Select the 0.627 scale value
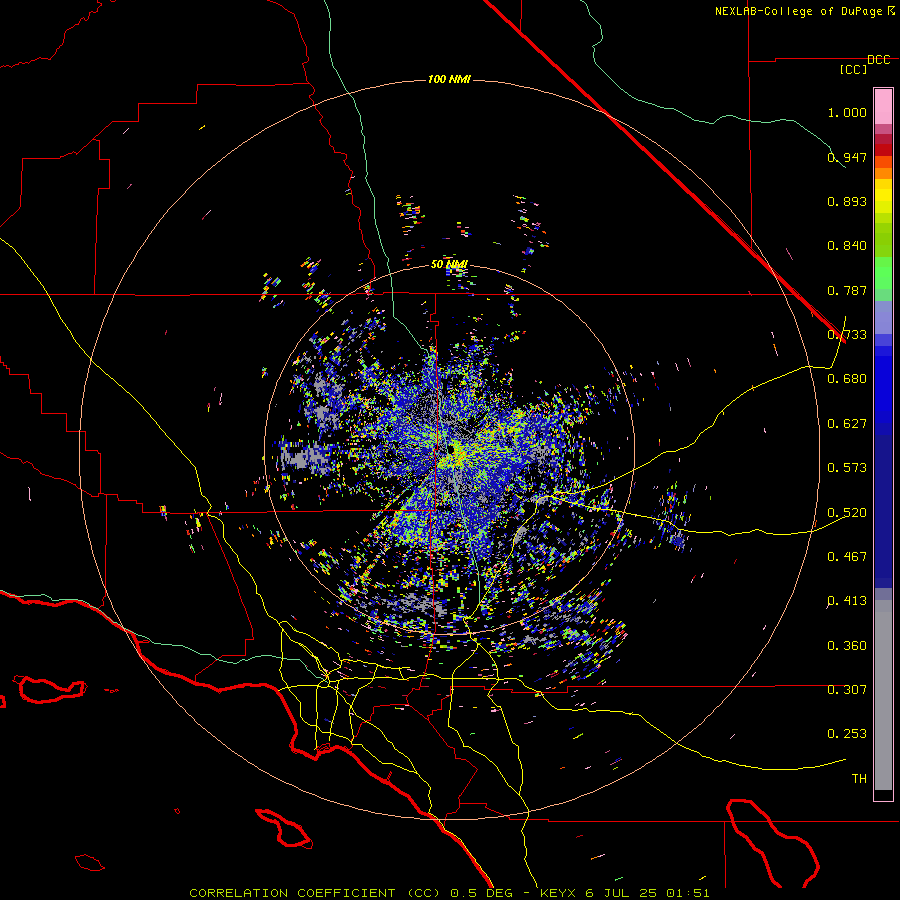Viewport: 900px width, 900px height. 847,424
